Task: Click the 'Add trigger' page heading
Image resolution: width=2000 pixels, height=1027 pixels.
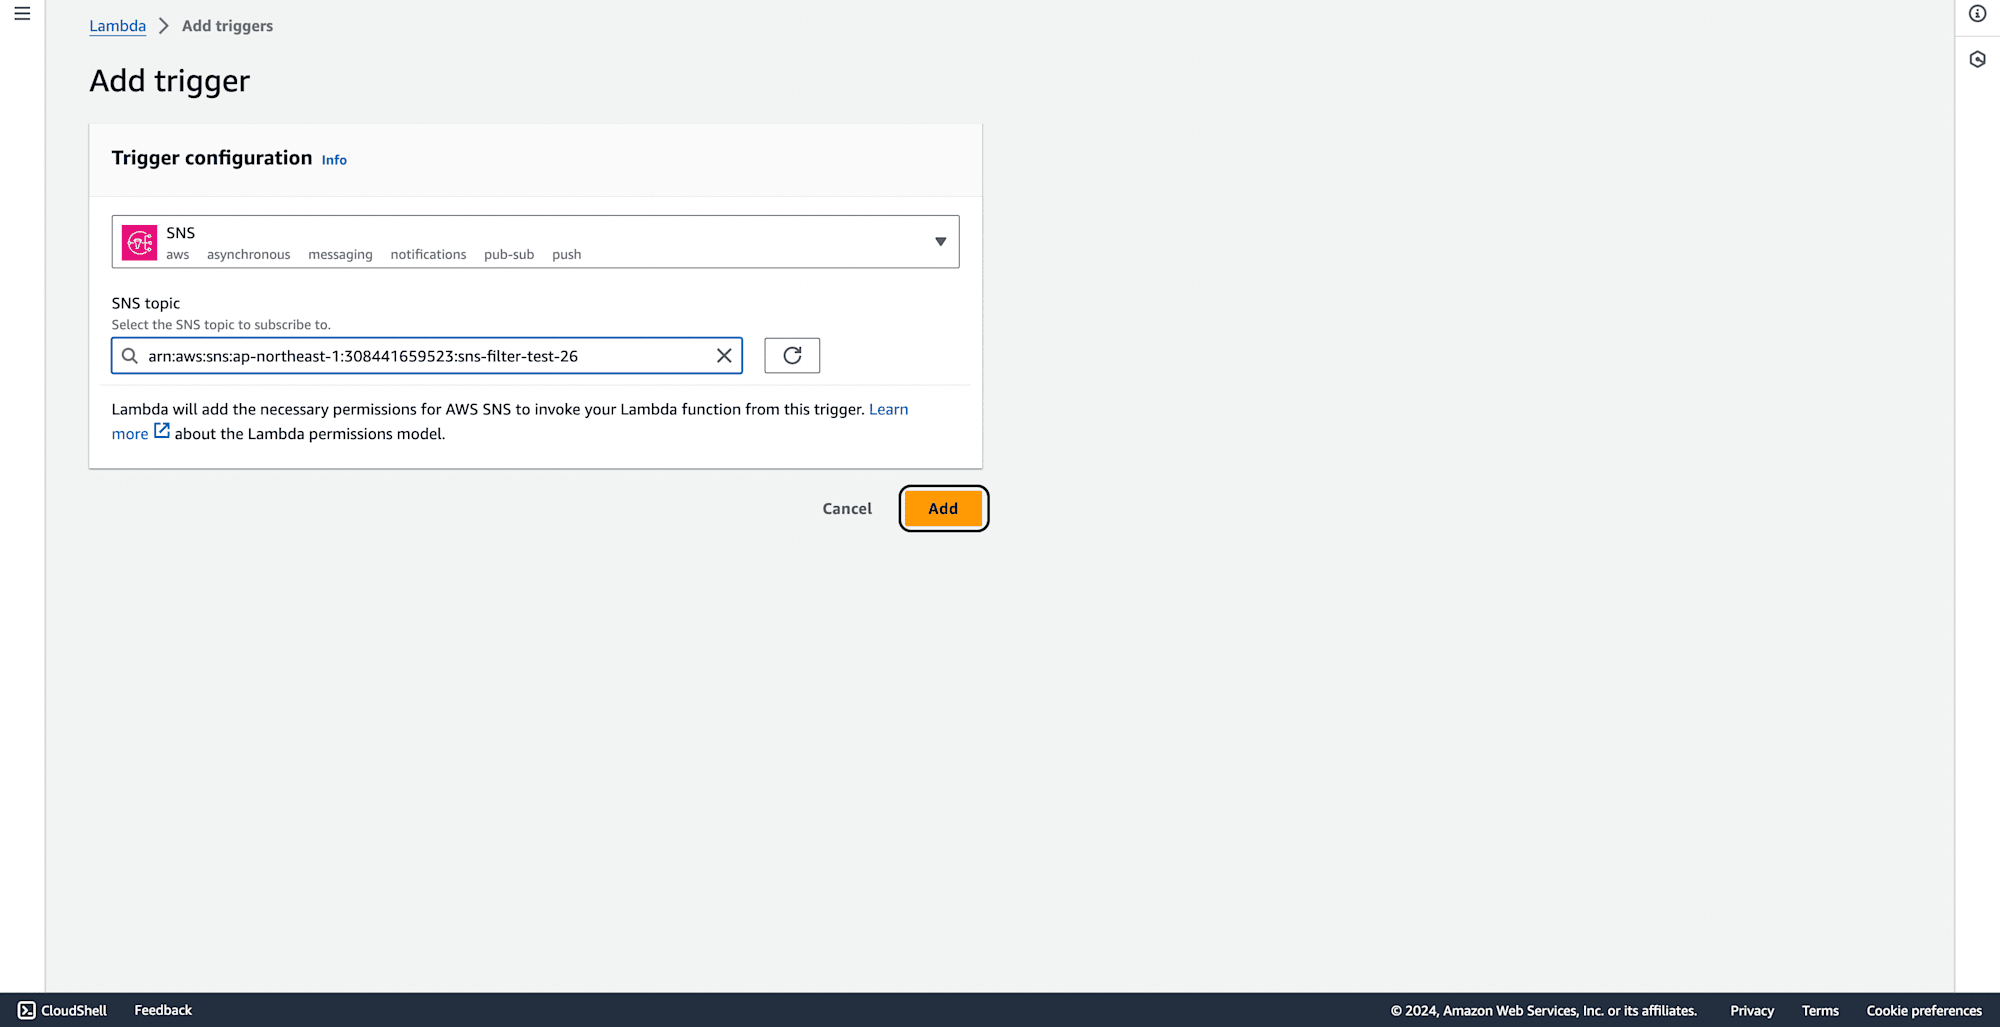Action: point(170,81)
